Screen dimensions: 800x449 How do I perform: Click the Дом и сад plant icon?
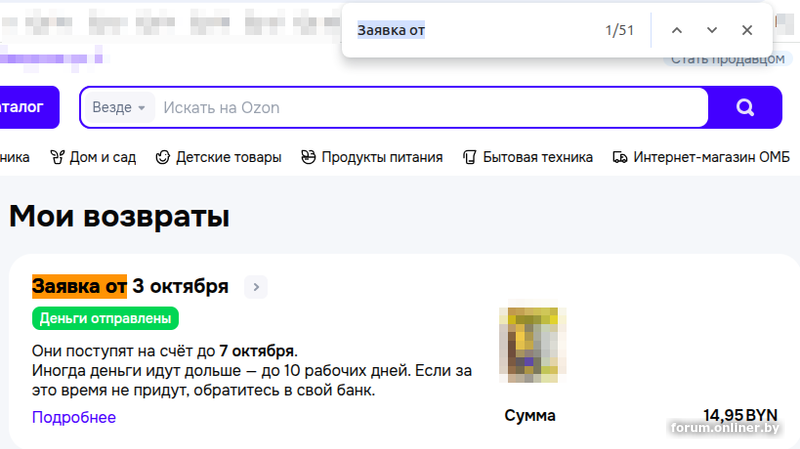[x=57, y=157]
